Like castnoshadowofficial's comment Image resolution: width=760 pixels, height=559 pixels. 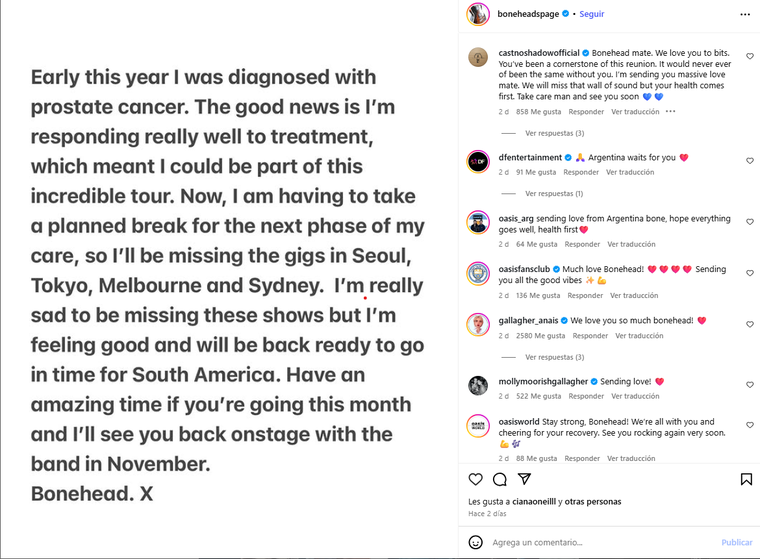746,55
